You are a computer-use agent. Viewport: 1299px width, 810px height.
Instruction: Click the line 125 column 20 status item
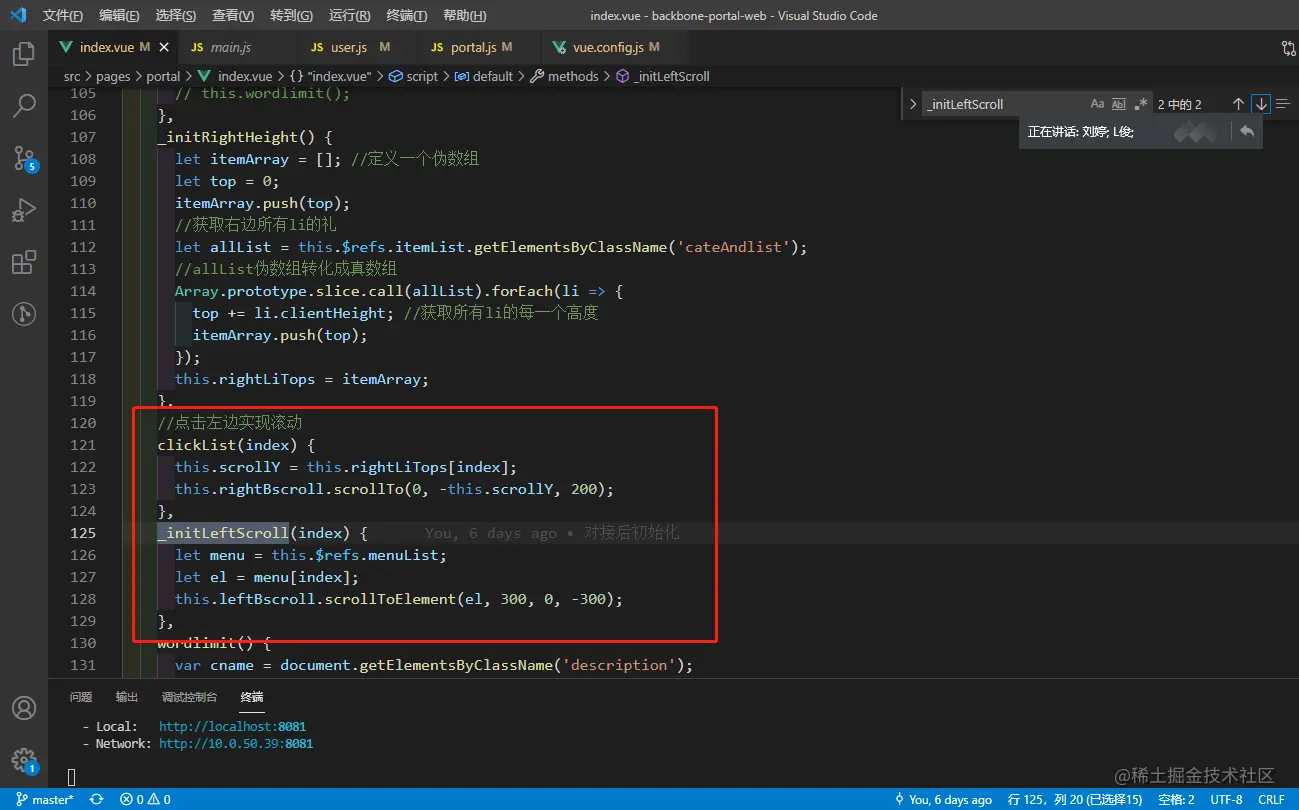[1074, 799]
